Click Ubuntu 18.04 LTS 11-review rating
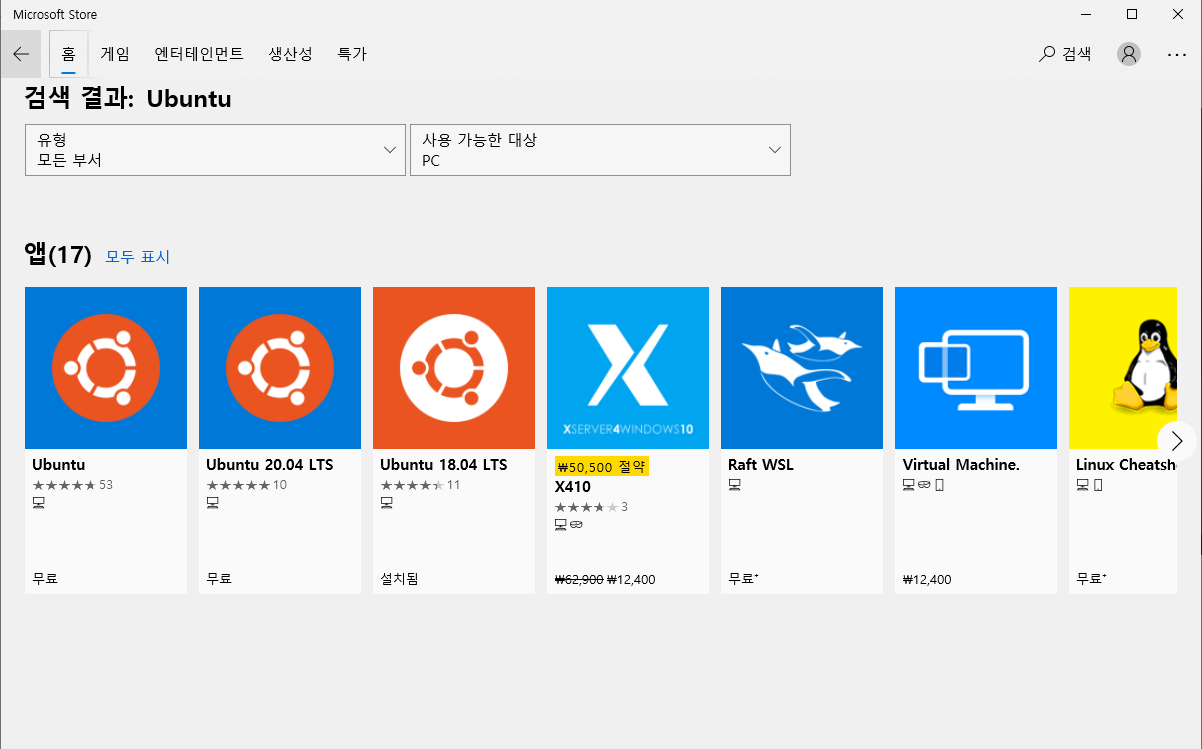This screenshot has width=1202, height=749. point(420,485)
